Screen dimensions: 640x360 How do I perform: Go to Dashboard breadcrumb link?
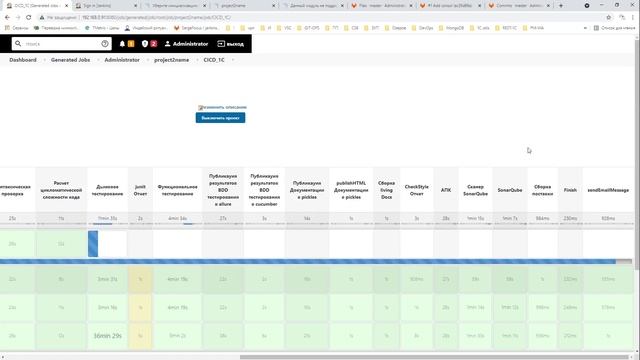pyautogui.click(x=23, y=60)
